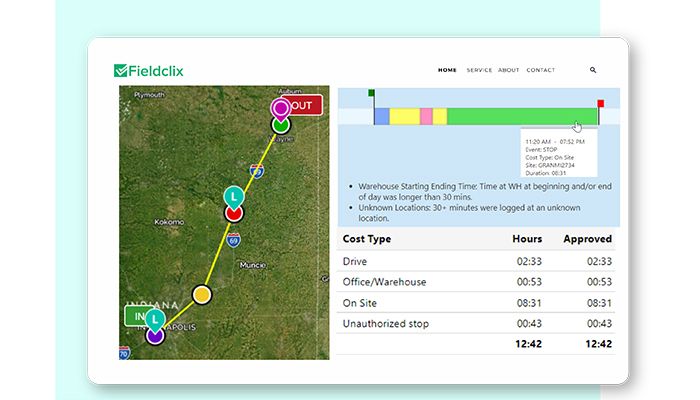
Task: Select the Drive cost type row
Action: (476, 261)
